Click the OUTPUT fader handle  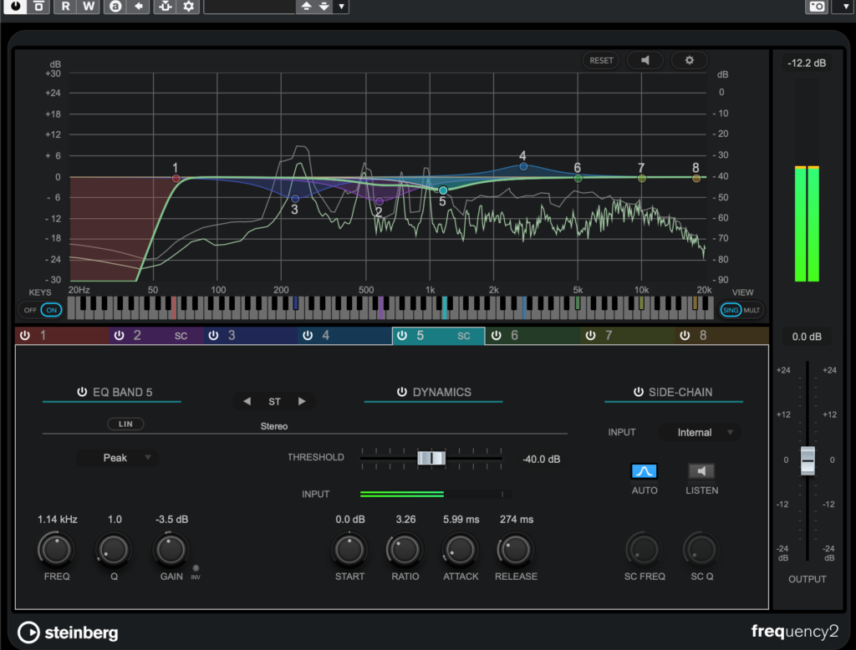[807, 461]
